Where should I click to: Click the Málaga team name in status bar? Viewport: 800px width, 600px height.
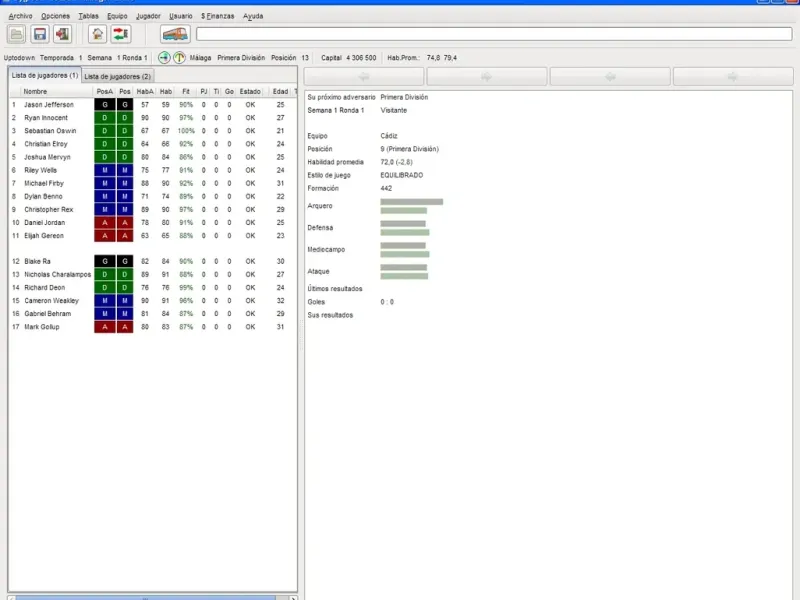tap(201, 58)
